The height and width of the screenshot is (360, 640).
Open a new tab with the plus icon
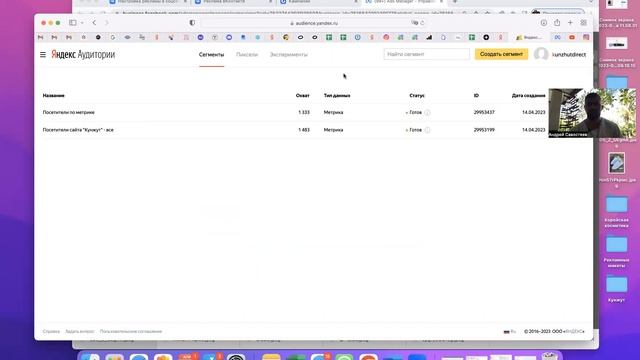[x=570, y=23]
